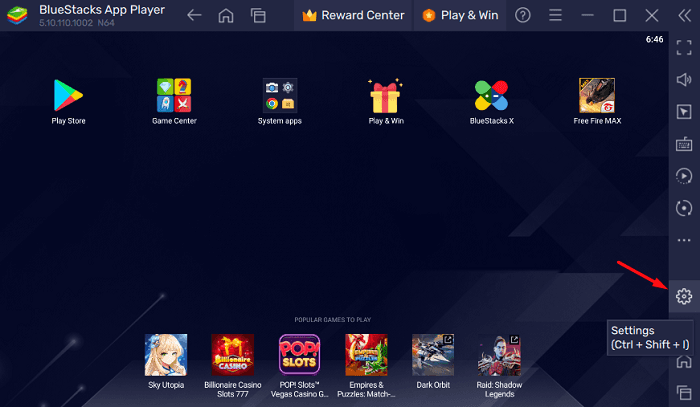The image size is (700, 407).
Task: Open Raid: Shadow Legends game
Action: 499,355
